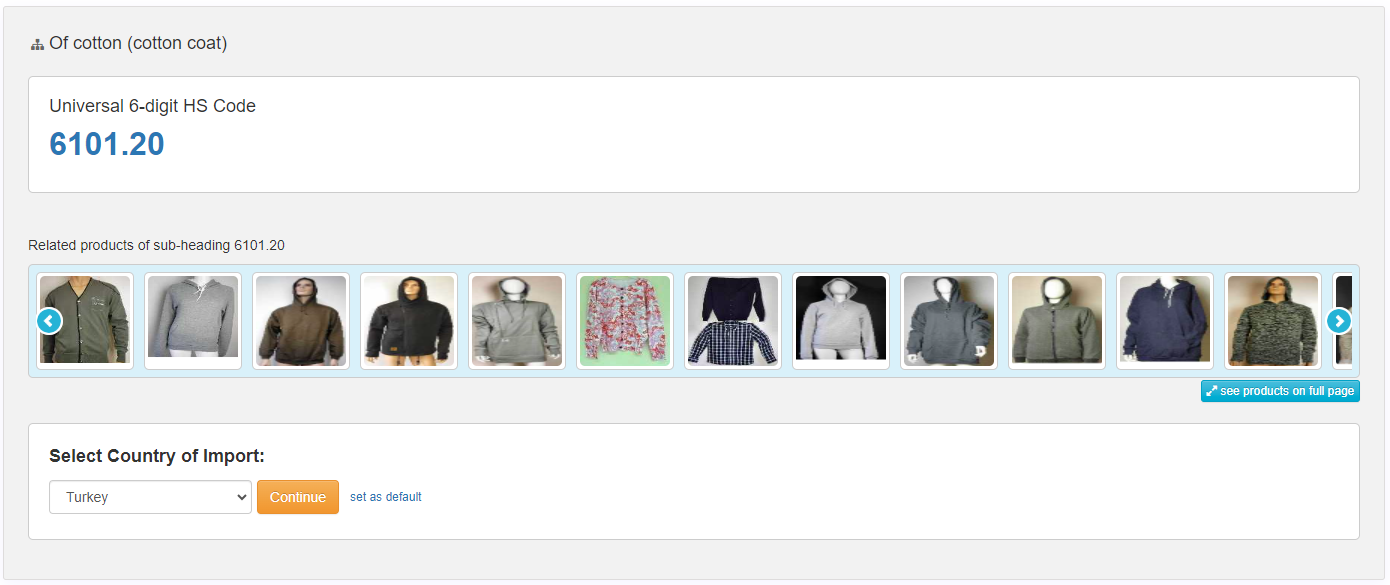
Task: Click hierarchy icon beside Of cotton heading
Action: coord(37,44)
